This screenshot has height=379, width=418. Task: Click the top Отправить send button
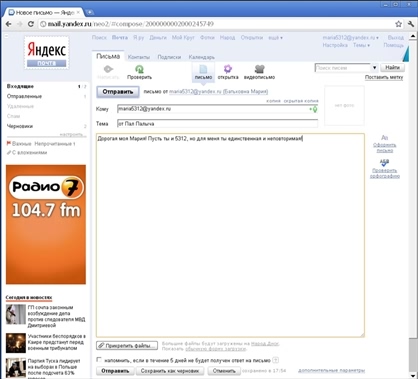click(x=118, y=92)
